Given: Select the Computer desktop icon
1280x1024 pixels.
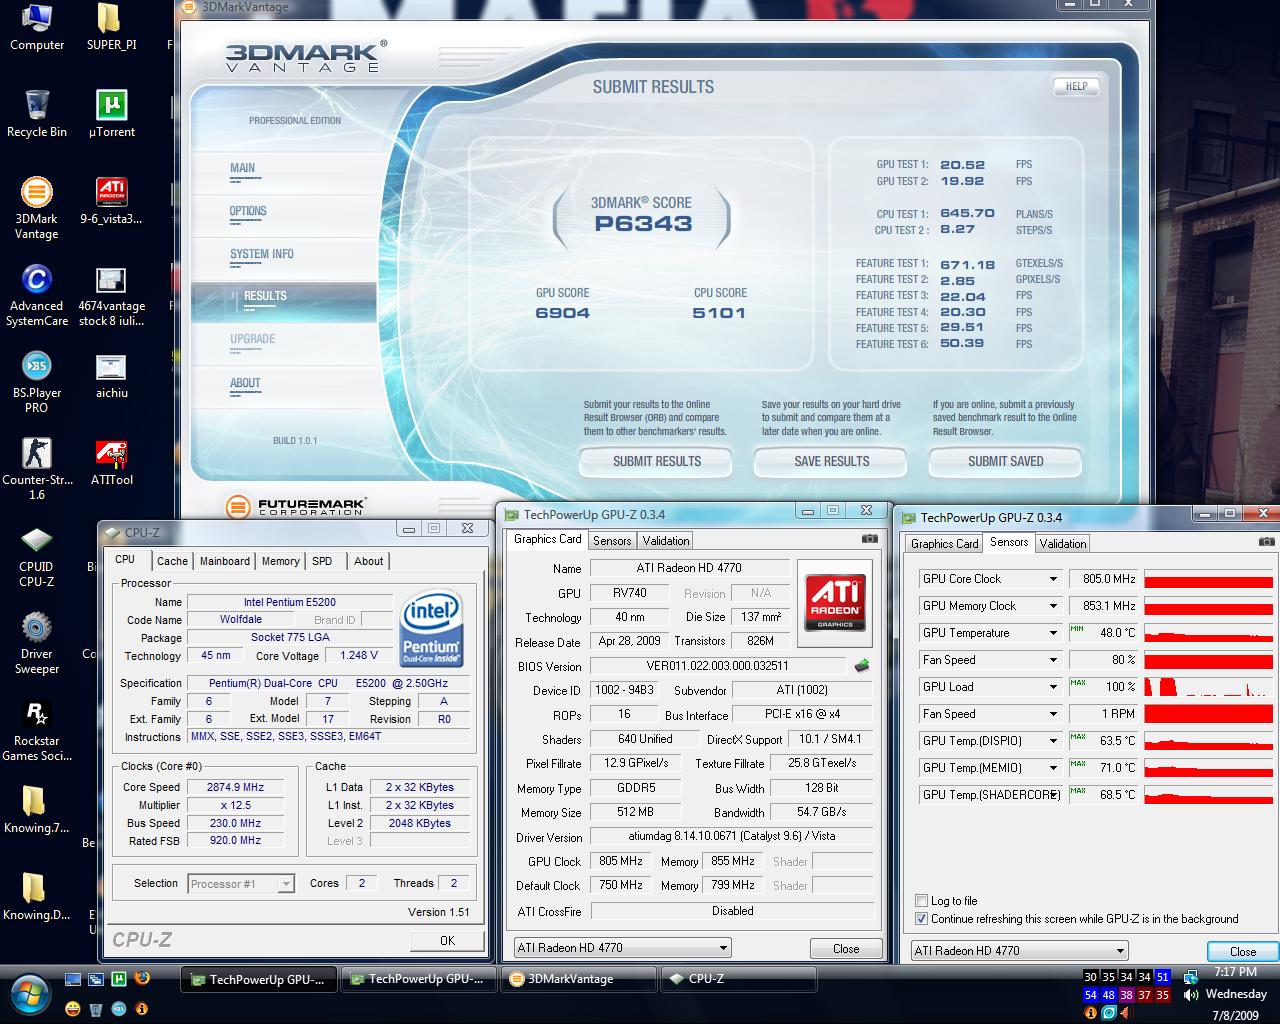Looking at the screenshot, I should (36, 27).
